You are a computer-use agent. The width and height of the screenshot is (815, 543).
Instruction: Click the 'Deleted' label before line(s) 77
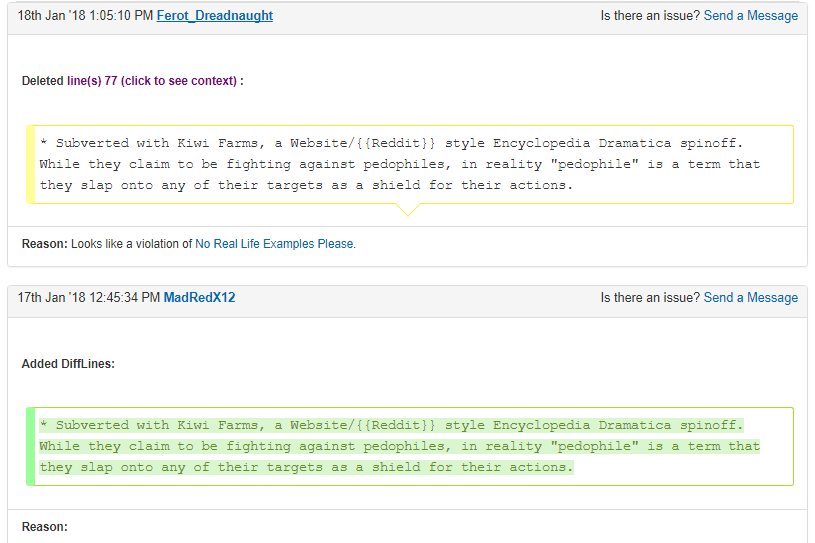[x=43, y=81]
